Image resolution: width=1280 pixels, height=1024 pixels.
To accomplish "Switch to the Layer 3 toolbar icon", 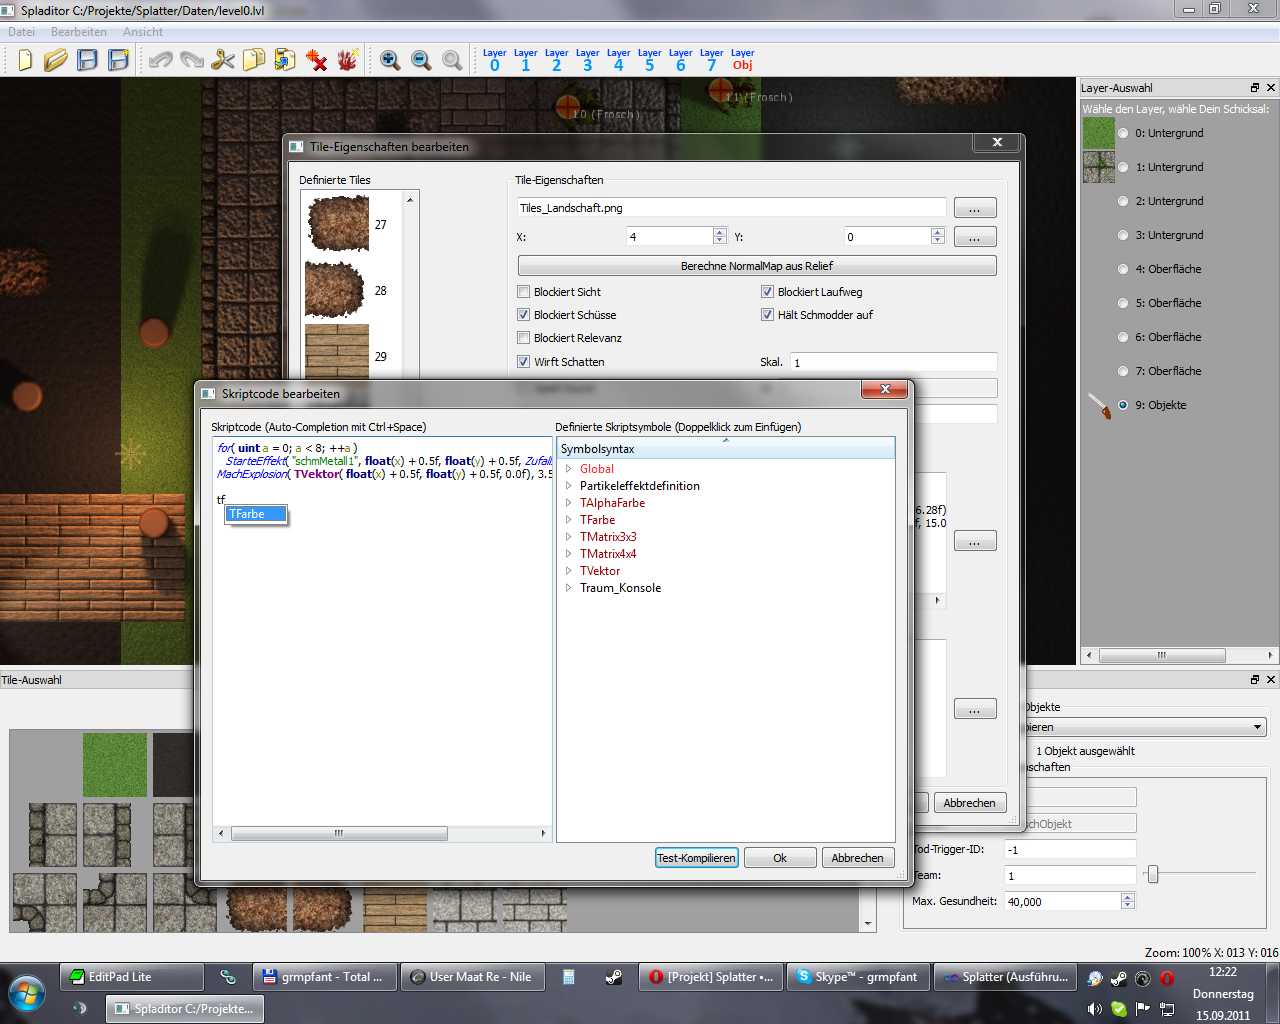I will coord(587,60).
